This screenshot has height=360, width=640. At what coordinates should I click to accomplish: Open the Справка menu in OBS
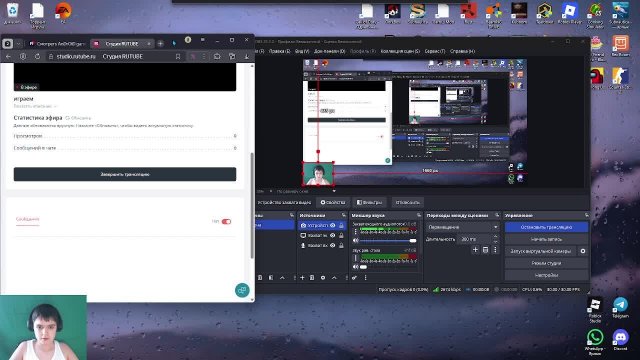[462, 51]
